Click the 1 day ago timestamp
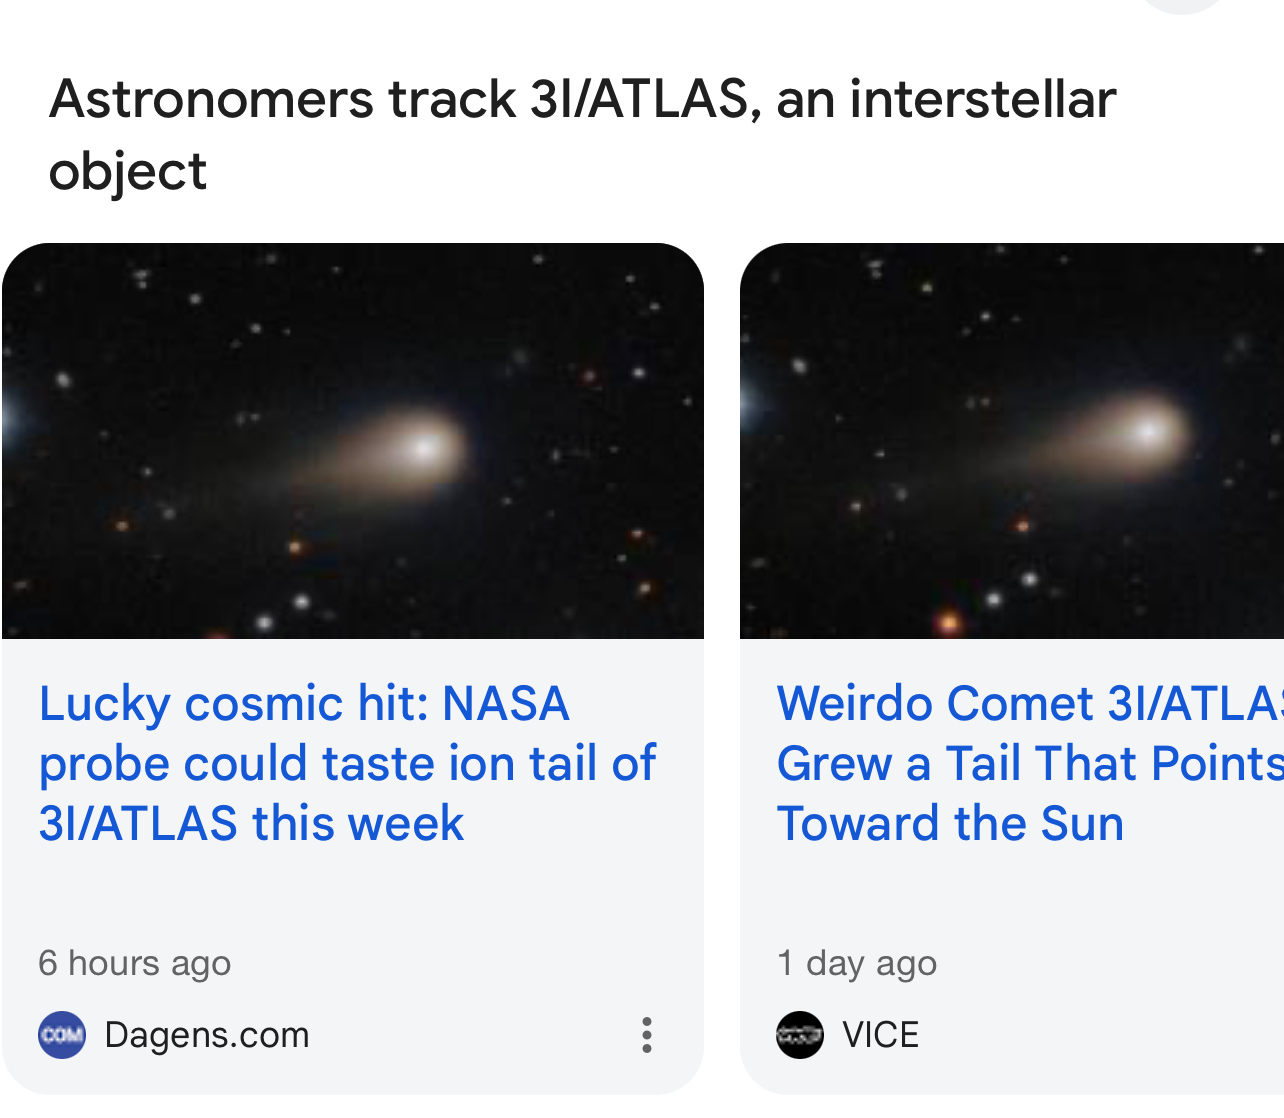This screenshot has width=1284, height=1118. (857, 963)
